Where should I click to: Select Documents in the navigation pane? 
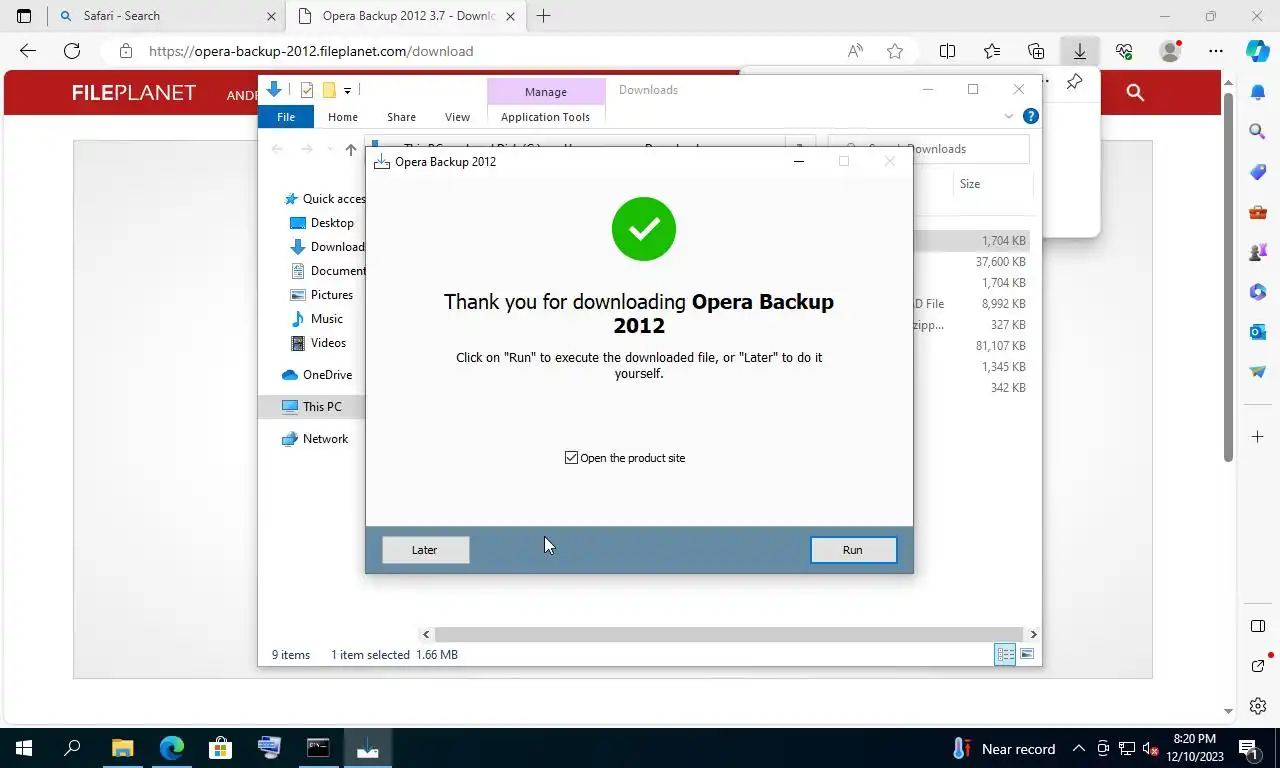click(327, 271)
